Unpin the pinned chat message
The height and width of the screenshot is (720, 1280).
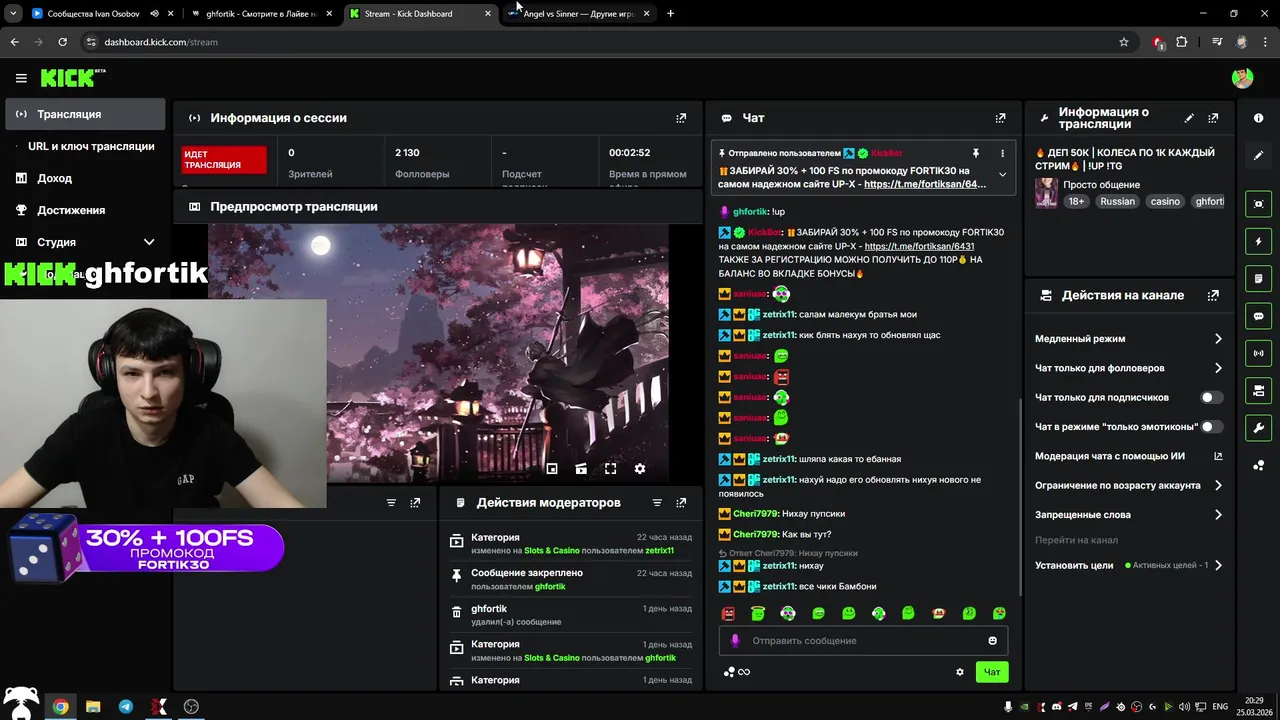point(976,153)
